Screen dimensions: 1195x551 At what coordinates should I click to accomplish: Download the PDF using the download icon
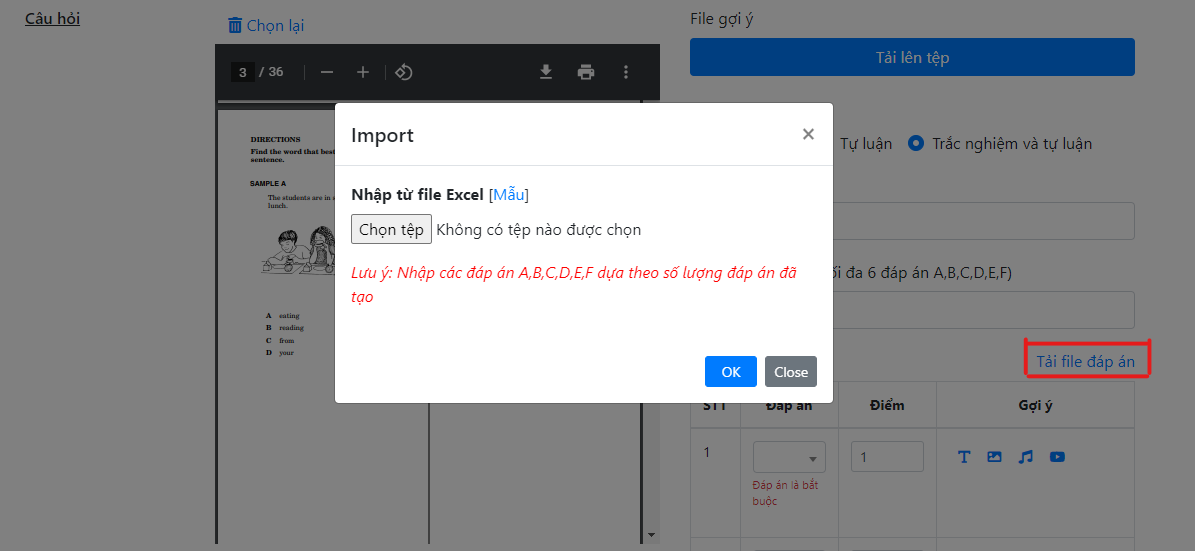point(546,72)
